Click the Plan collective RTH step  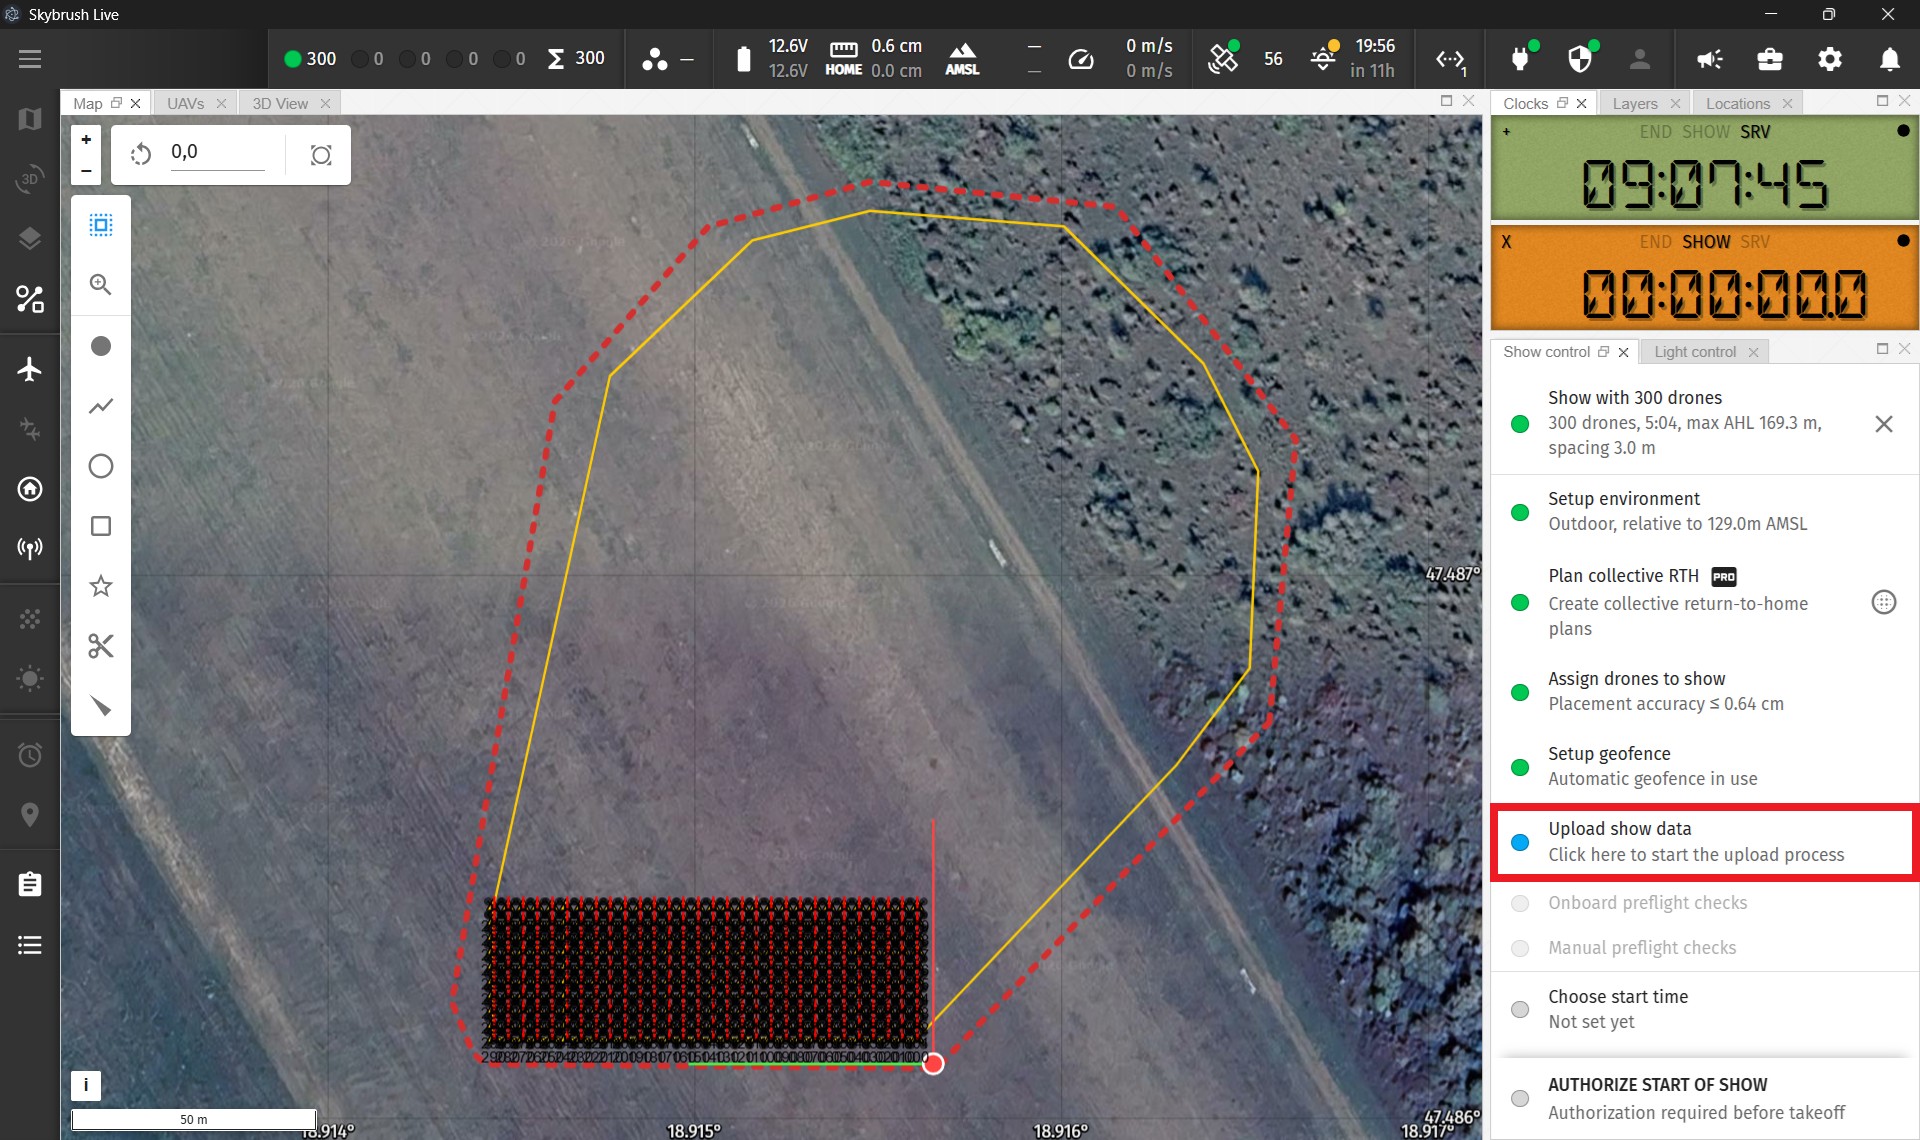click(1704, 602)
